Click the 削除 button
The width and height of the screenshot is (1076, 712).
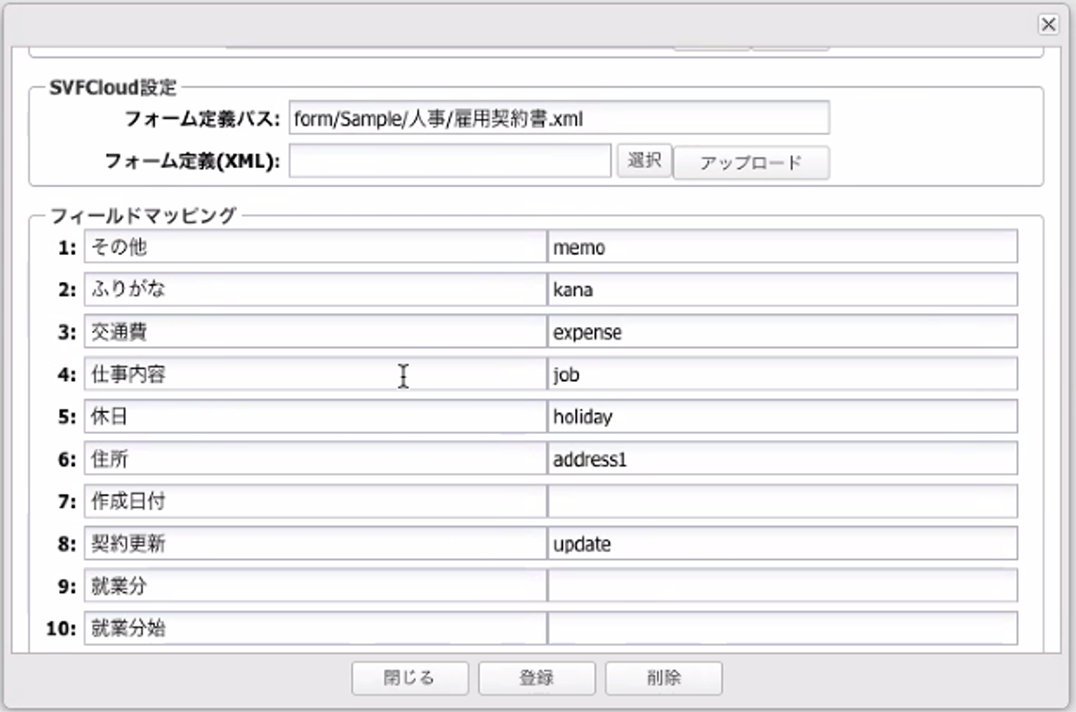coord(663,677)
